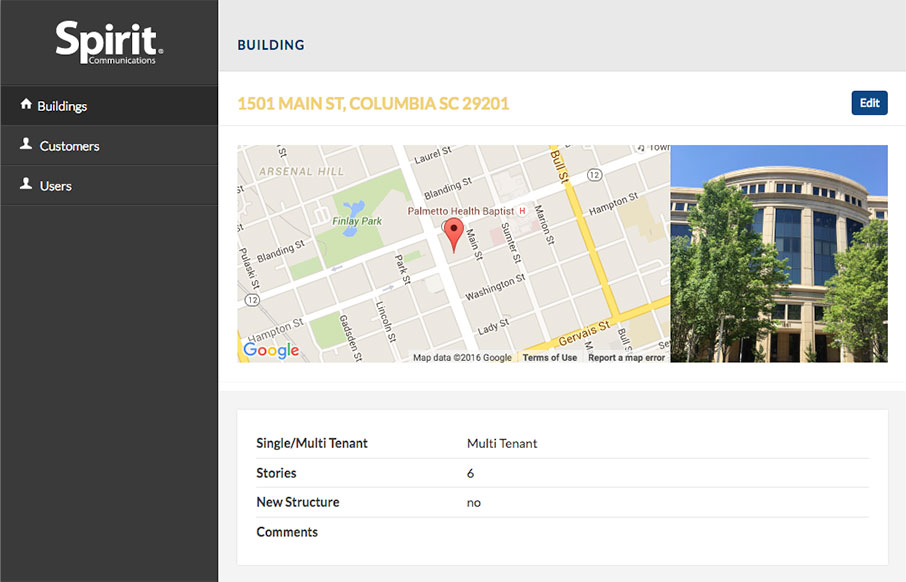Click the Palmetto Health Baptist hospital icon
Image resolution: width=906 pixels, height=582 pixels.
pos(522,211)
